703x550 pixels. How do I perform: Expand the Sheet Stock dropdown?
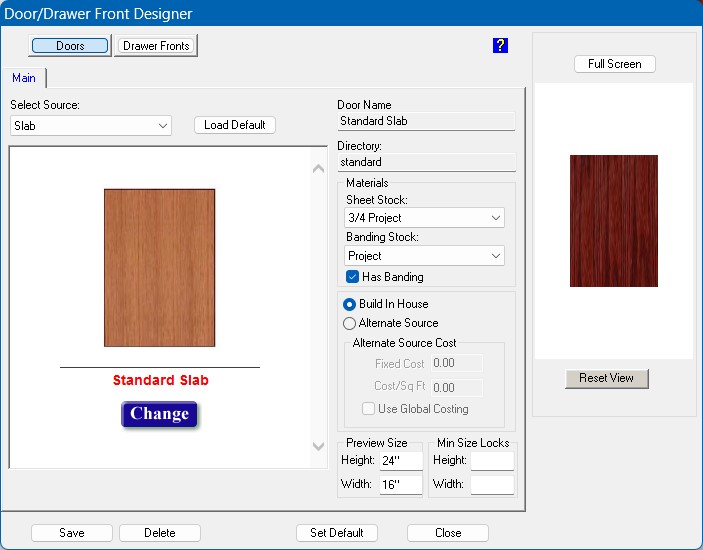(425, 218)
